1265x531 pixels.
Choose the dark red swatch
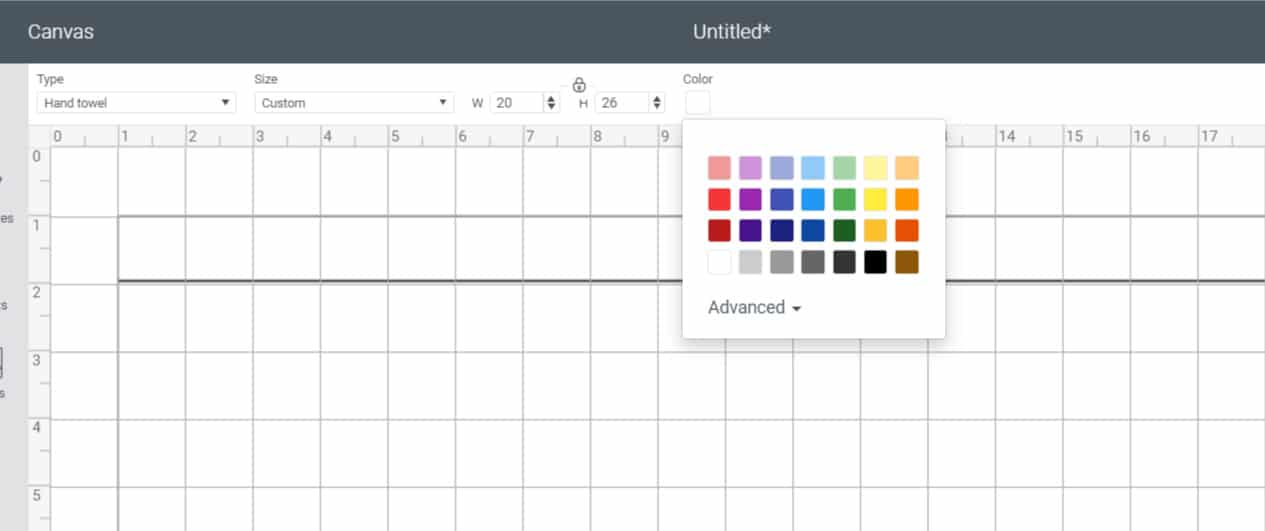click(x=720, y=231)
